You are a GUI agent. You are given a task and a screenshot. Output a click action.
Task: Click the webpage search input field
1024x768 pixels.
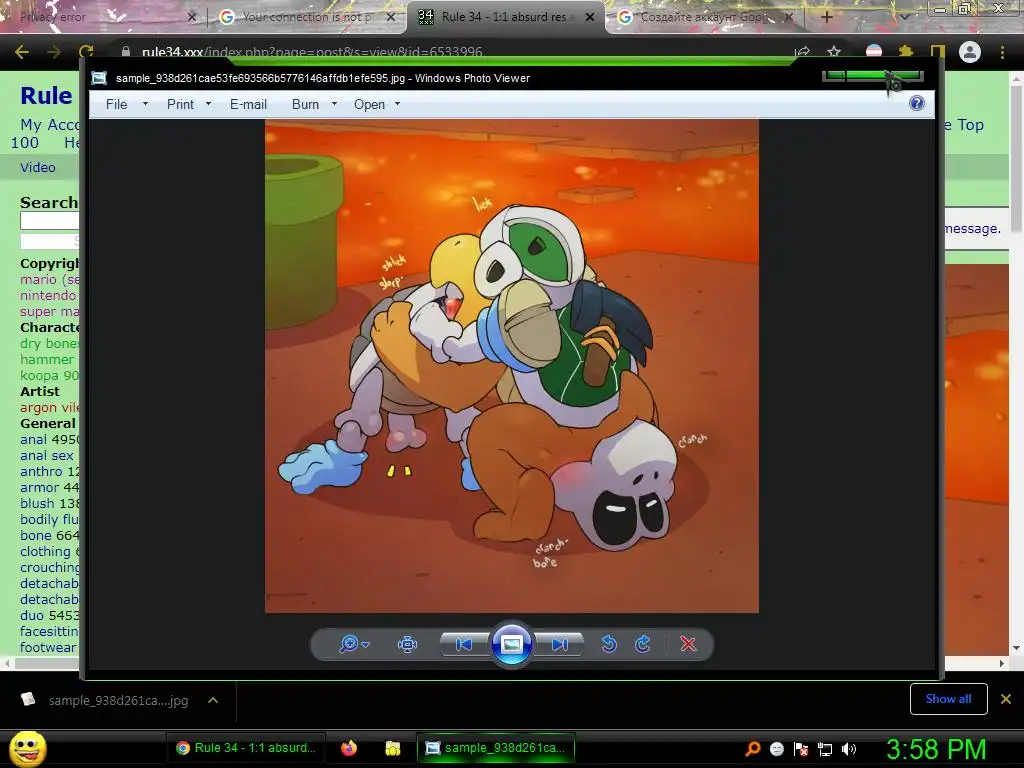pos(49,221)
